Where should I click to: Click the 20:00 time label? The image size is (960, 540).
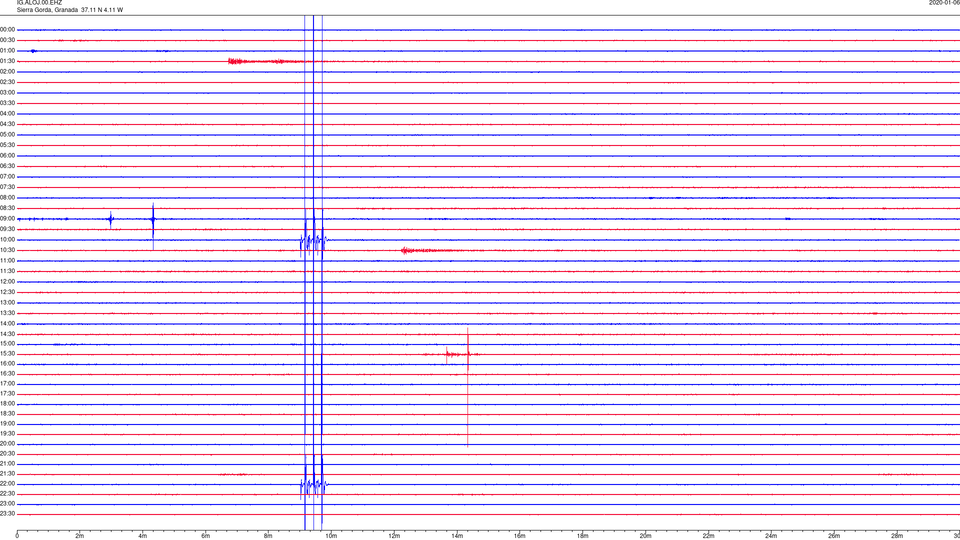(7, 443)
